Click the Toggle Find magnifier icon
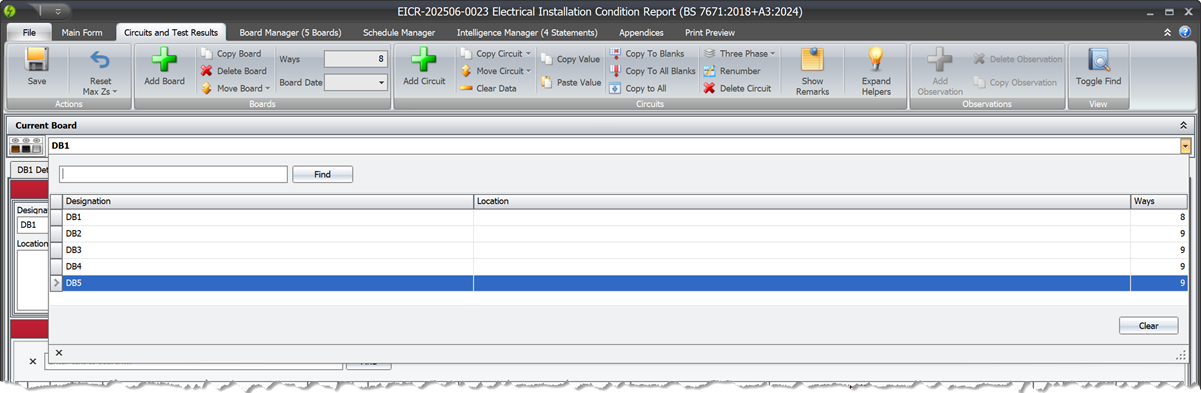This screenshot has height=393, width=1201. pyautogui.click(x=1098, y=60)
